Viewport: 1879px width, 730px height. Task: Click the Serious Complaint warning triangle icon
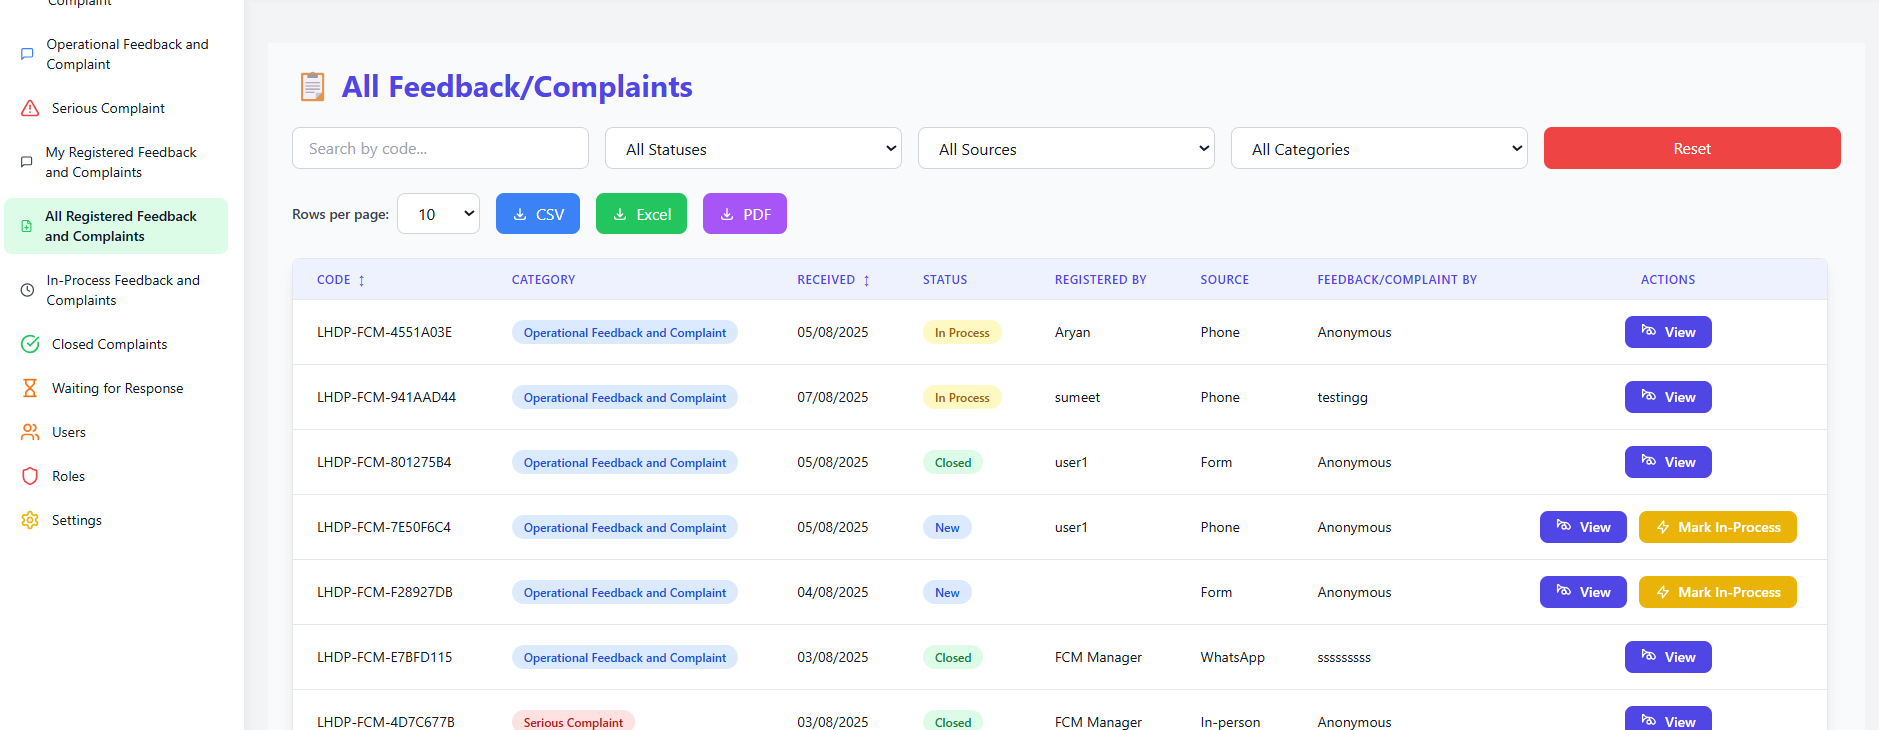point(30,108)
